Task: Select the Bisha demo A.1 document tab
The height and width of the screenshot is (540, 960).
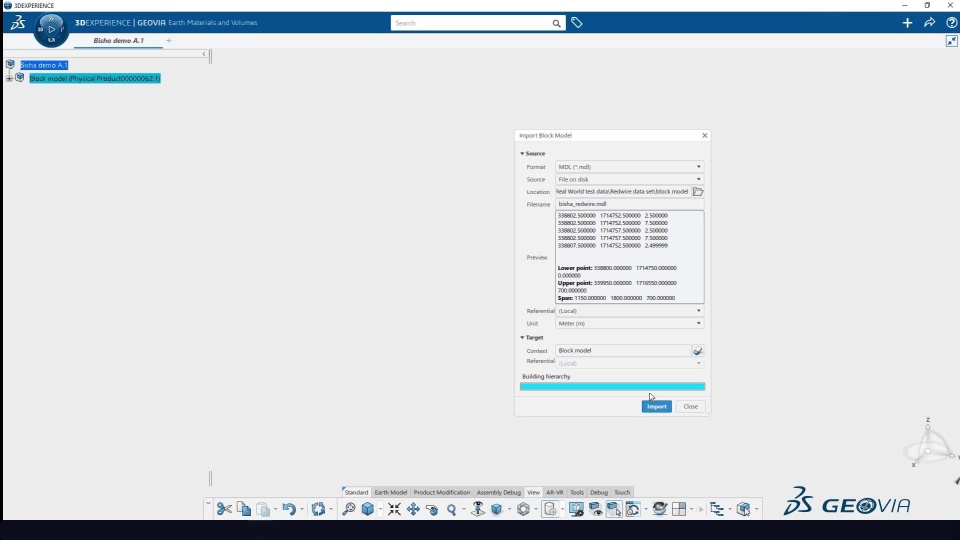Action: (x=118, y=40)
